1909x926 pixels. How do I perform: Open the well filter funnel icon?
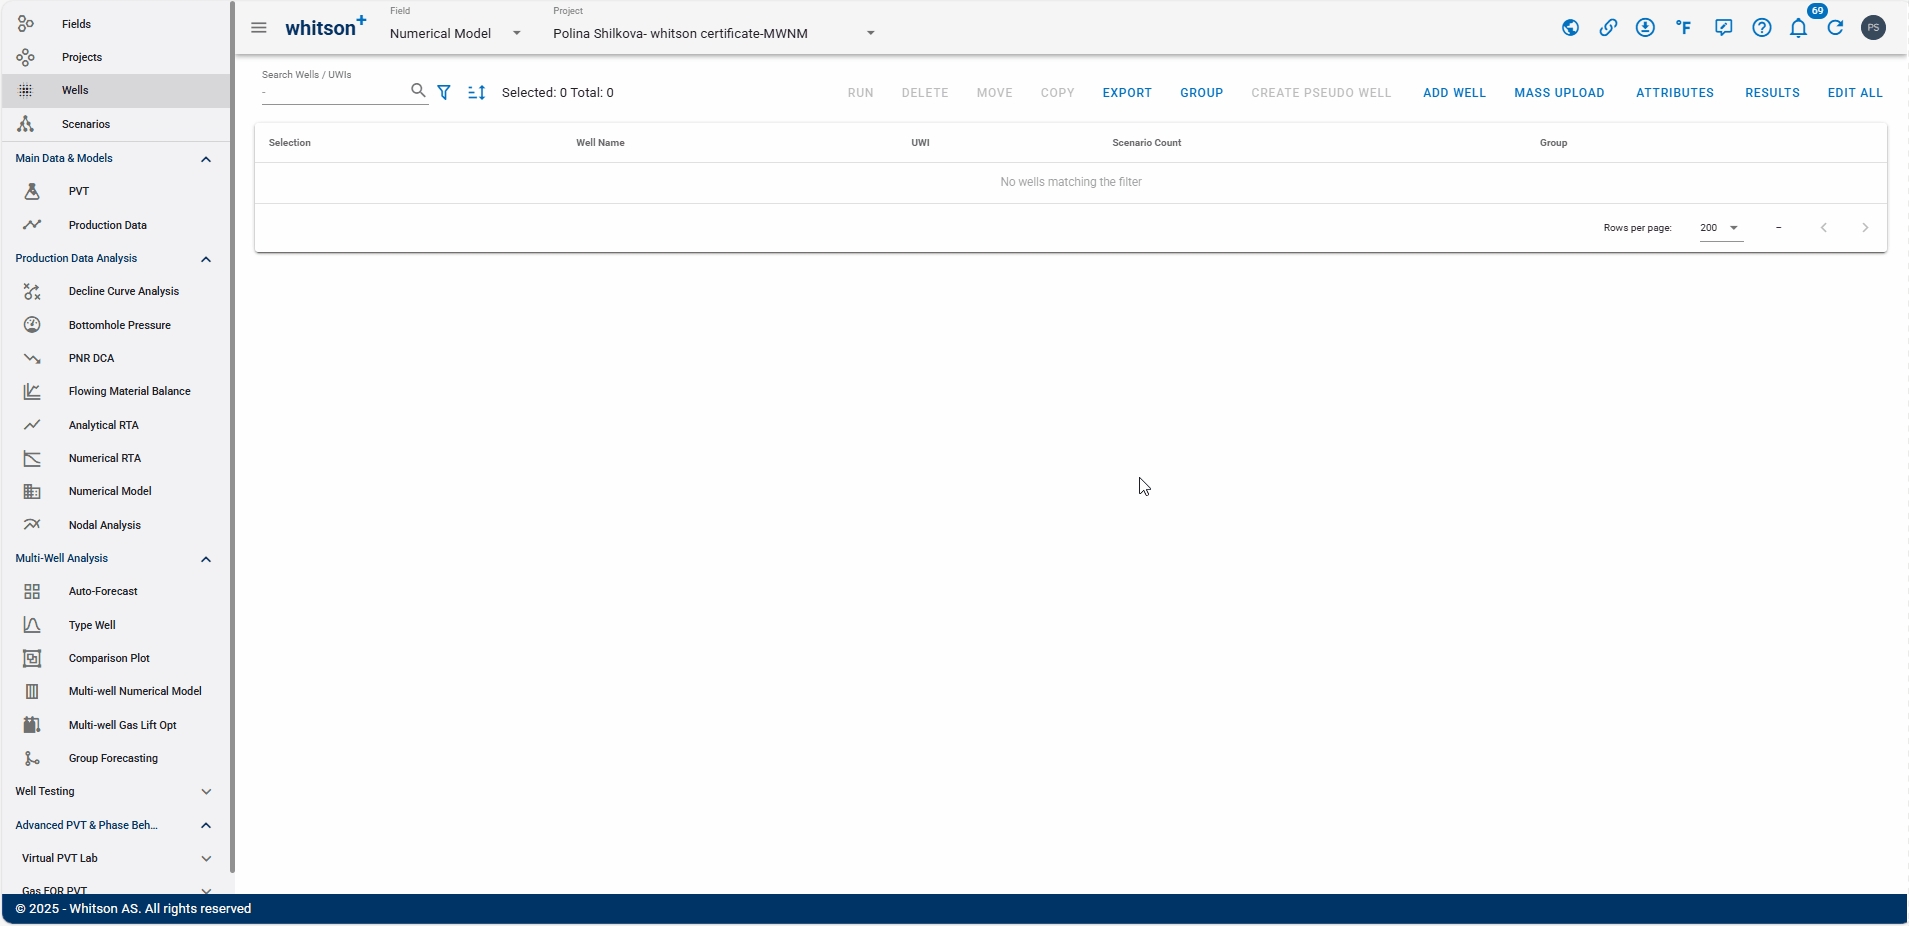(x=444, y=92)
